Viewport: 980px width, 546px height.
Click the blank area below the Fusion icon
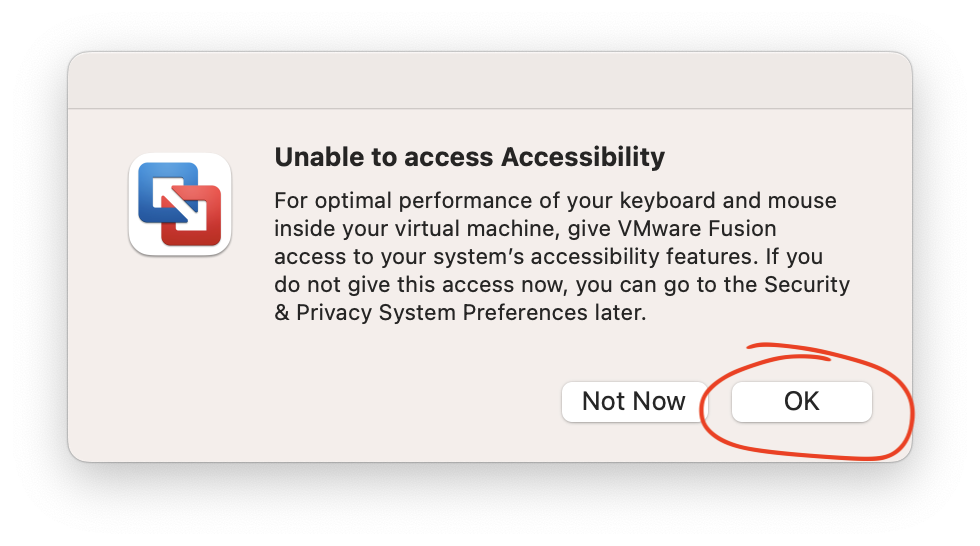[180, 350]
